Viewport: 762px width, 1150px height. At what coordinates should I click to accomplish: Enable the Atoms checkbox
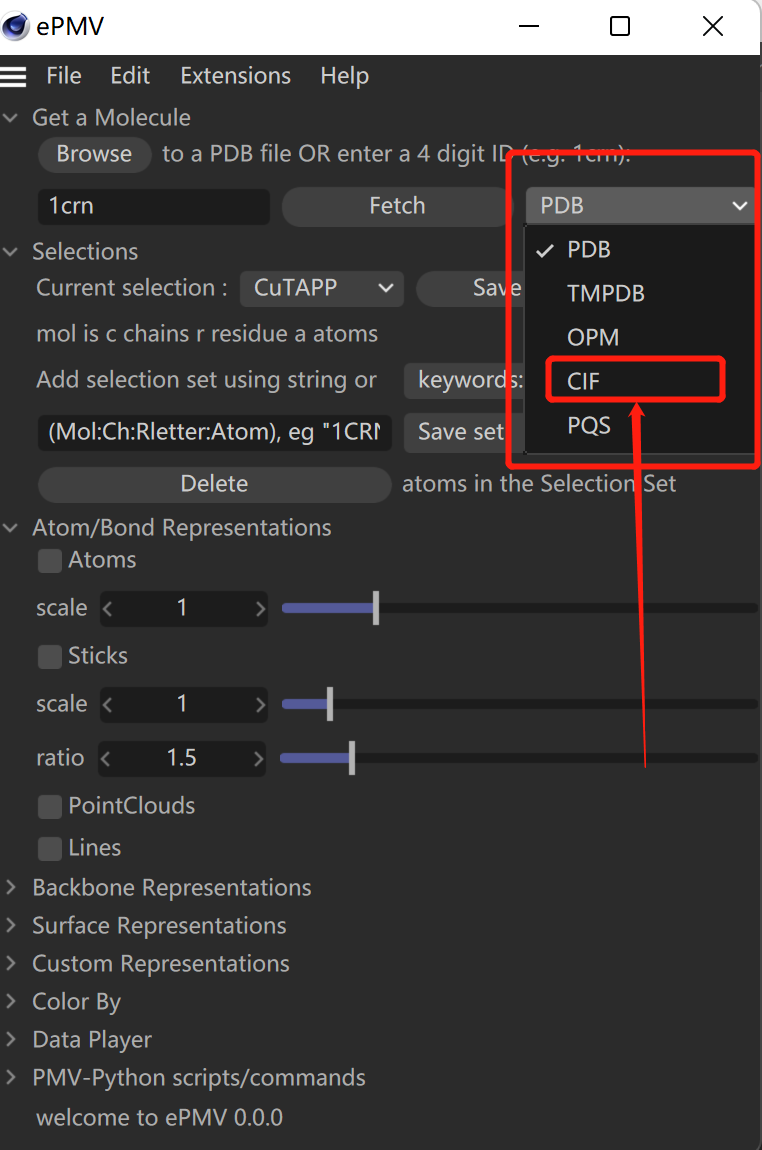click(50, 561)
